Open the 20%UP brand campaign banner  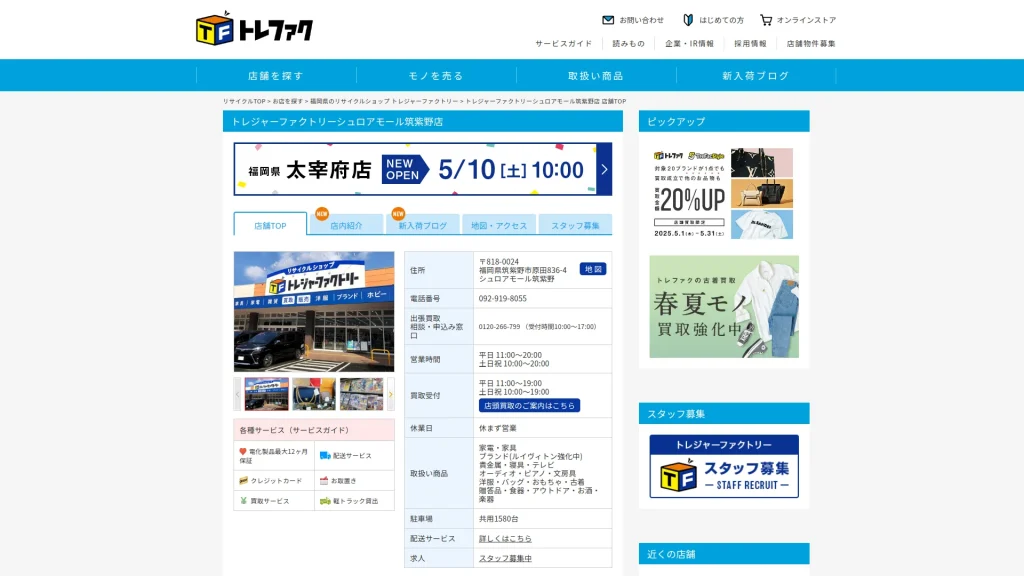click(724, 193)
